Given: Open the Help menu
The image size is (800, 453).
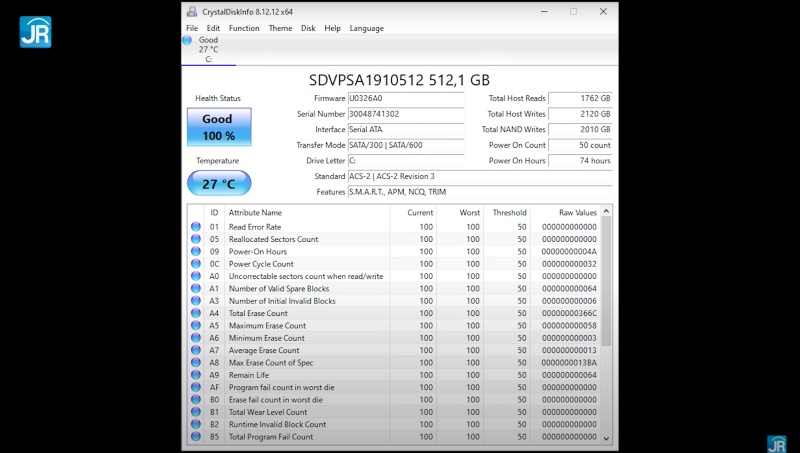Looking at the screenshot, I should [x=332, y=28].
